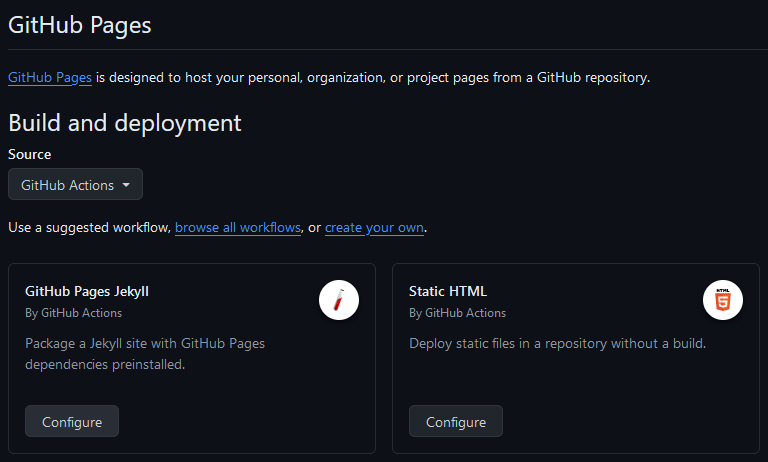Select the Static HTML card title
The image size is (768, 462).
448,292
